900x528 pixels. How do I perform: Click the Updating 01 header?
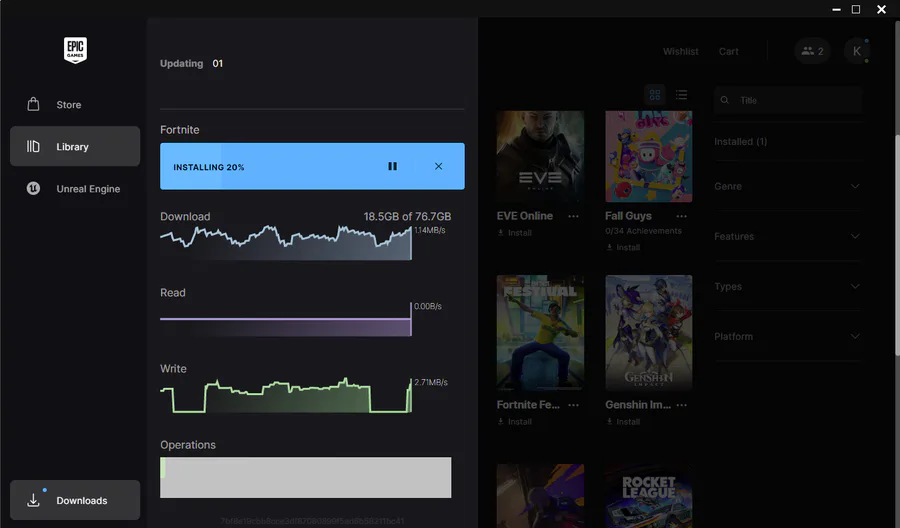tap(191, 63)
